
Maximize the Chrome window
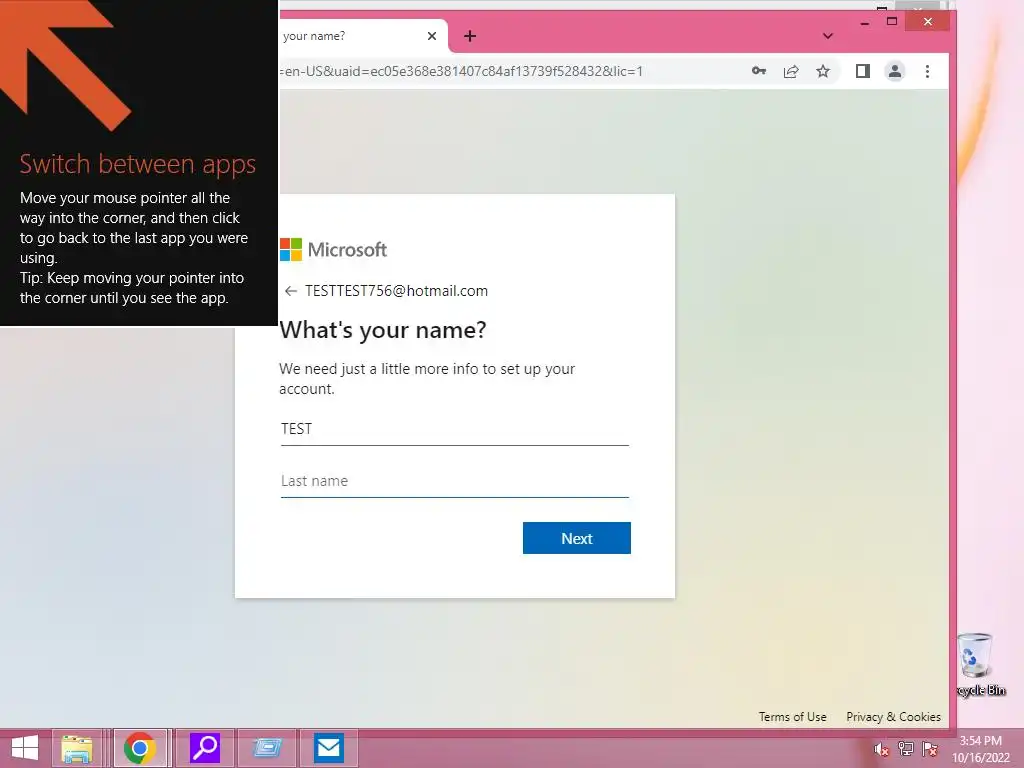(892, 22)
